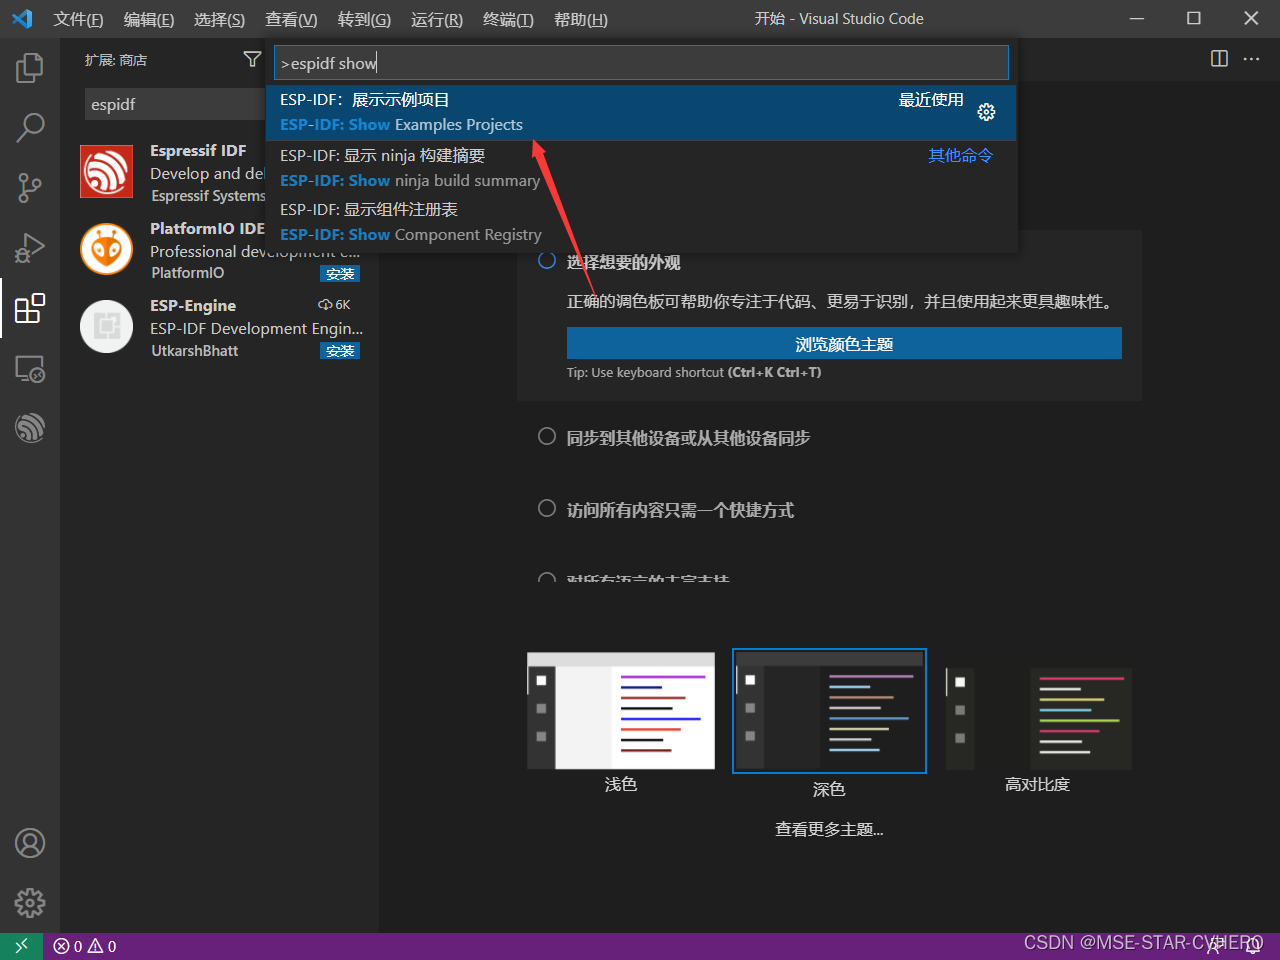Viewport: 1280px width, 960px height.
Task: Install the ESP-Engine extension
Action: (x=340, y=351)
